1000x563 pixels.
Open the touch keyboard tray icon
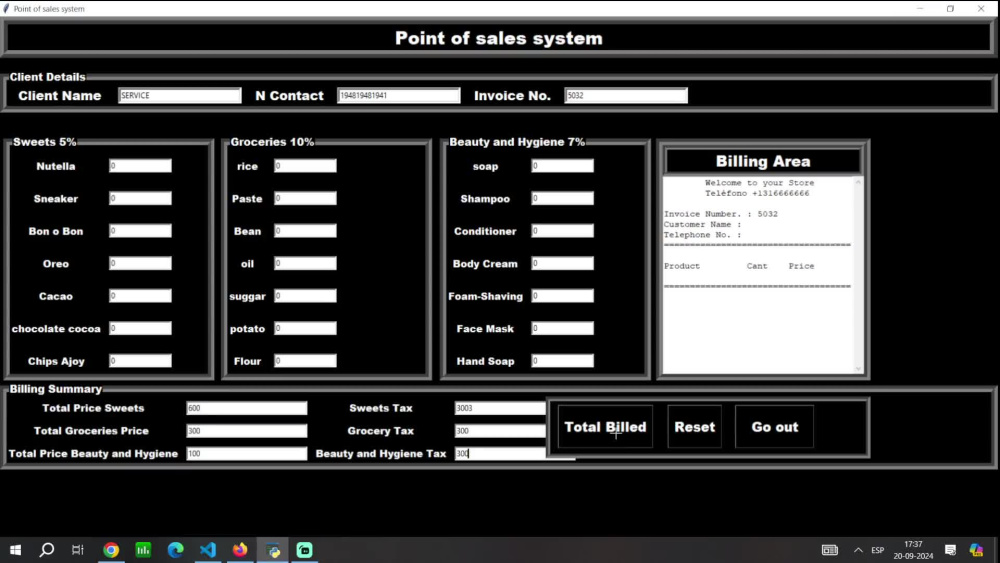point(829,550)
